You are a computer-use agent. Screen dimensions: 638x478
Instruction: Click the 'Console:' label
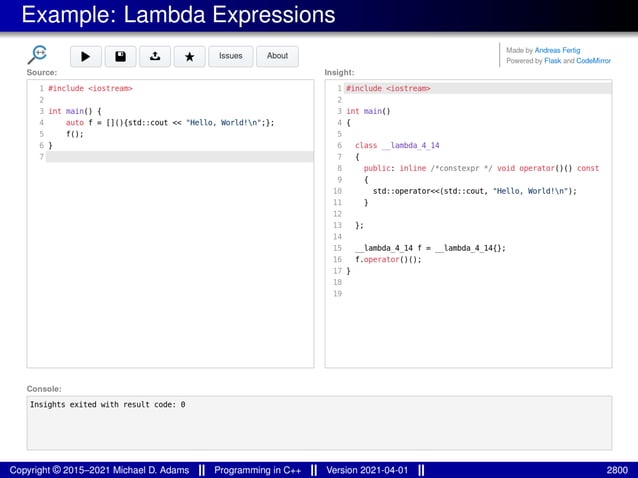(44, 389)
